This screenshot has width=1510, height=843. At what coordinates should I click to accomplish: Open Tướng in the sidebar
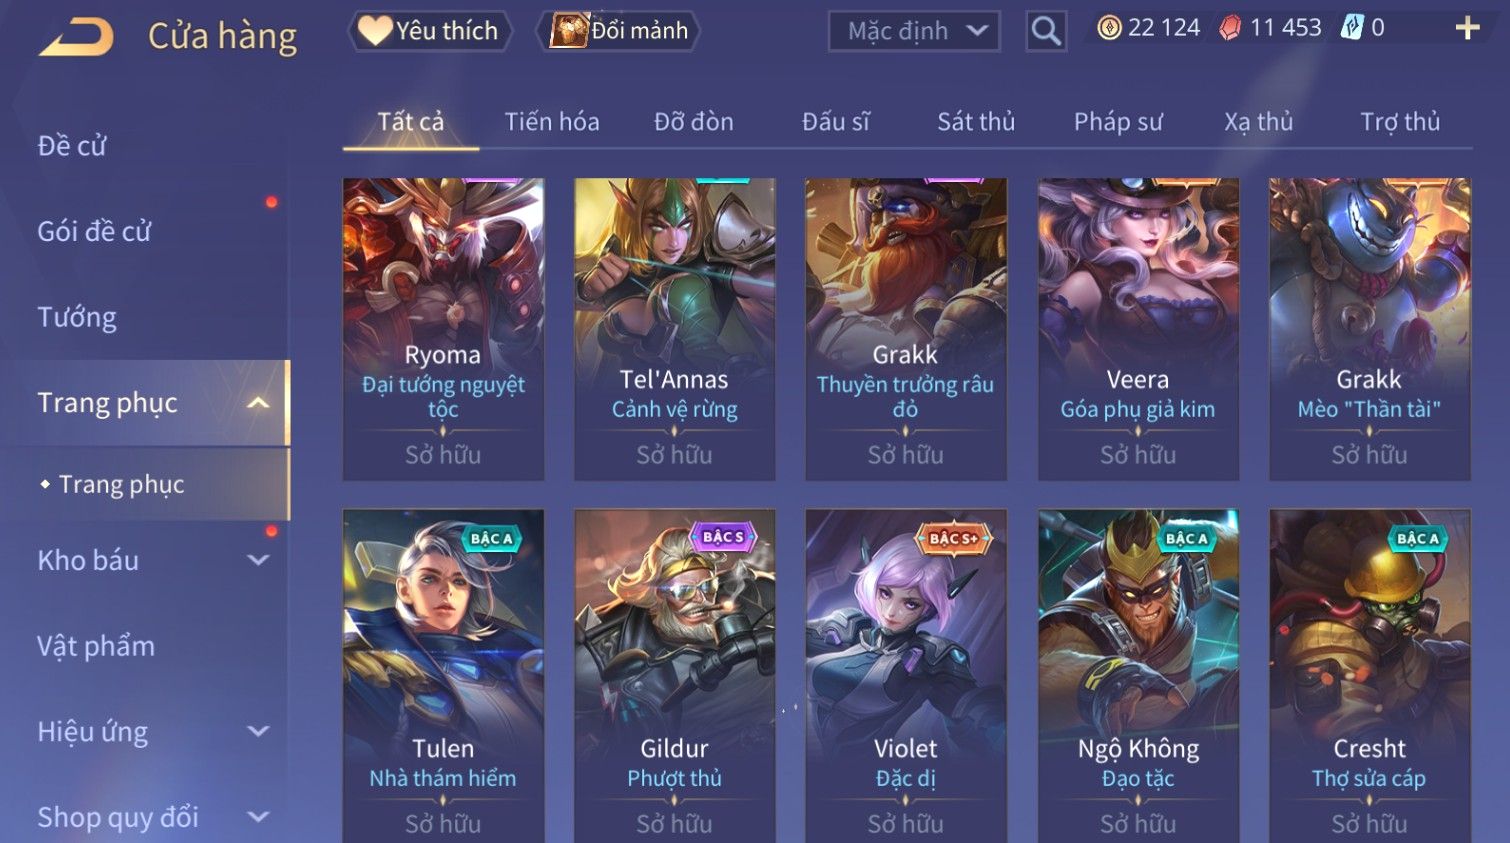(77, 318)
